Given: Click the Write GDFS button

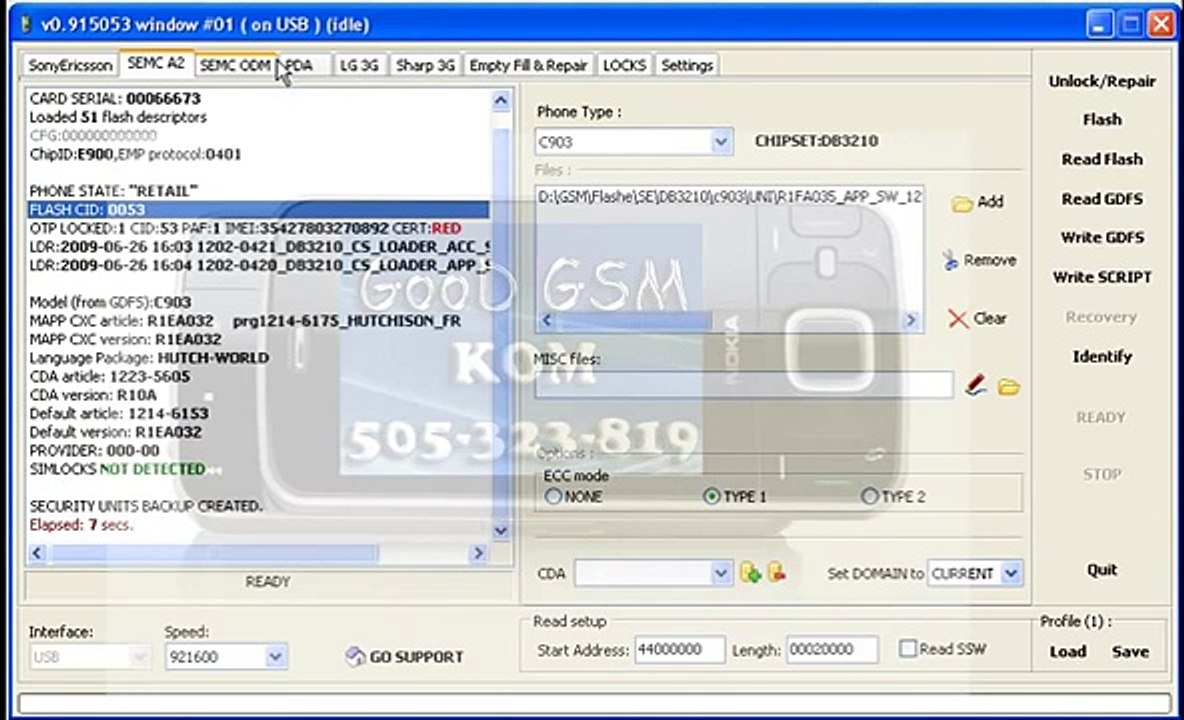Looking at the screenshot, I should click(x=1102, y=238).
